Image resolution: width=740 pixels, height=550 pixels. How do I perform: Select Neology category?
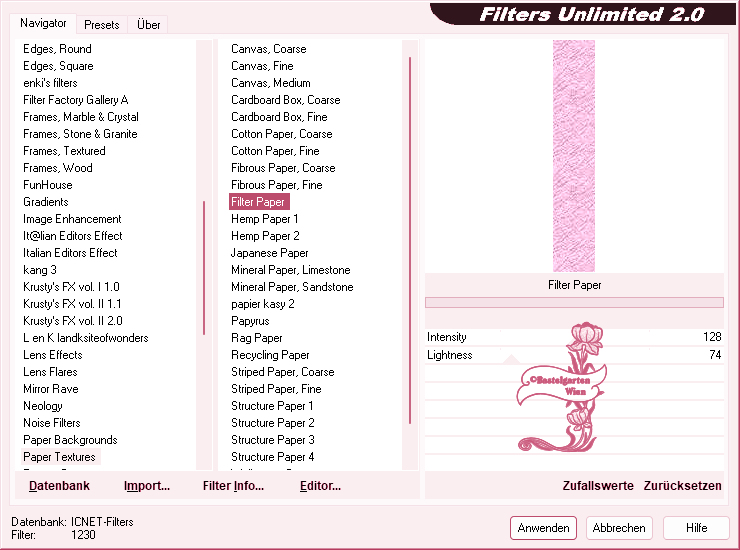point(42,406)
